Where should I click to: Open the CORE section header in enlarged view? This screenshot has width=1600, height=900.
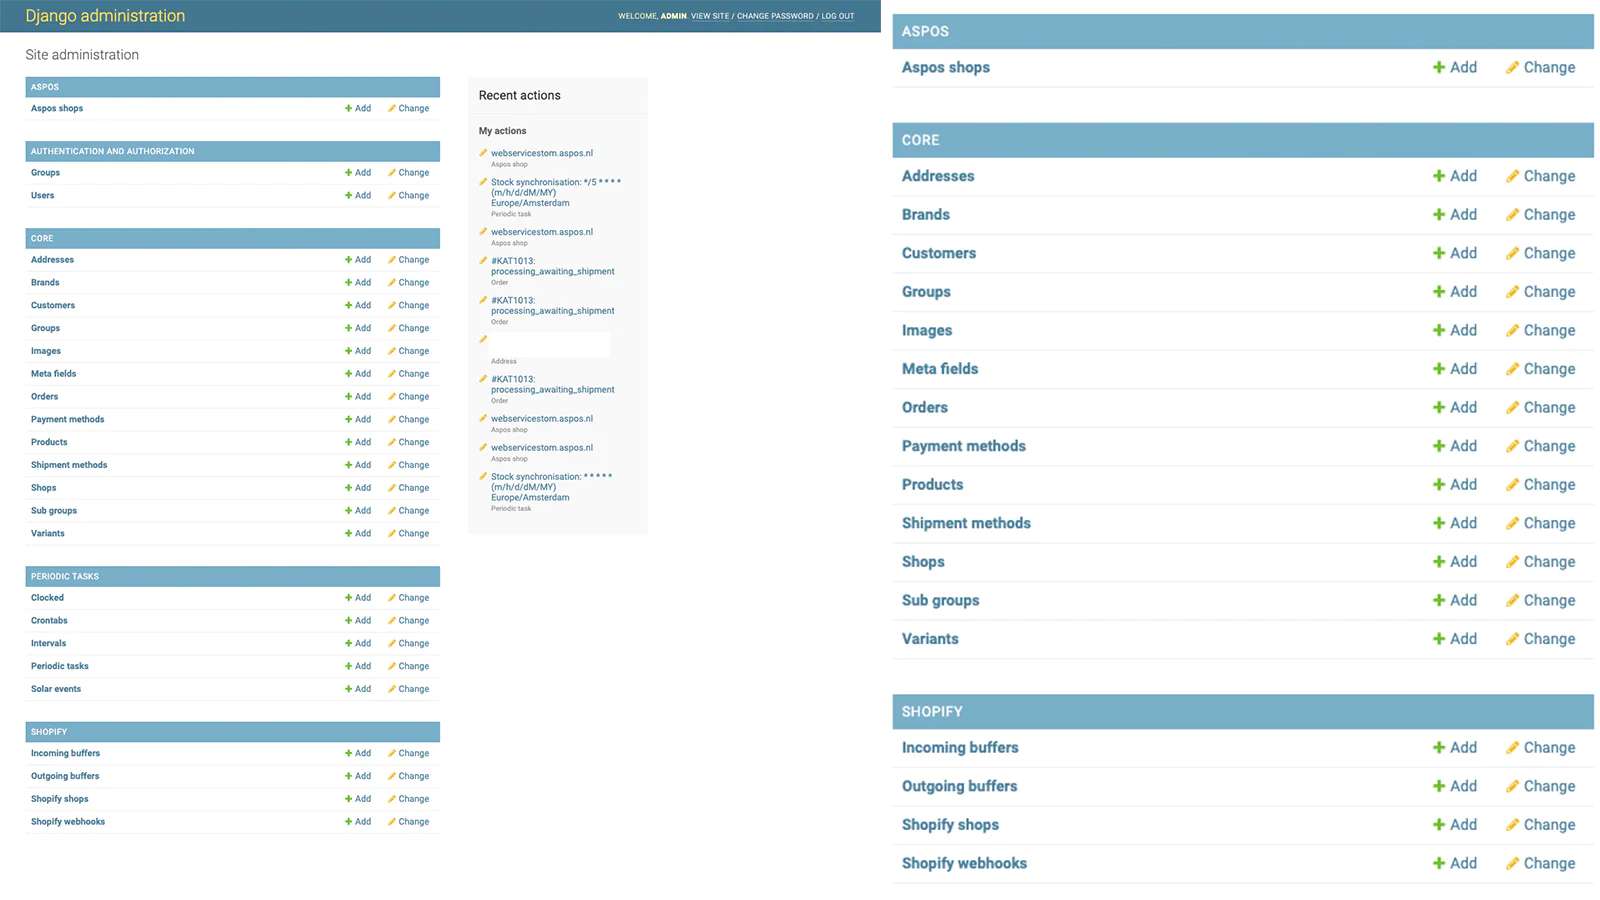(920, 140)
